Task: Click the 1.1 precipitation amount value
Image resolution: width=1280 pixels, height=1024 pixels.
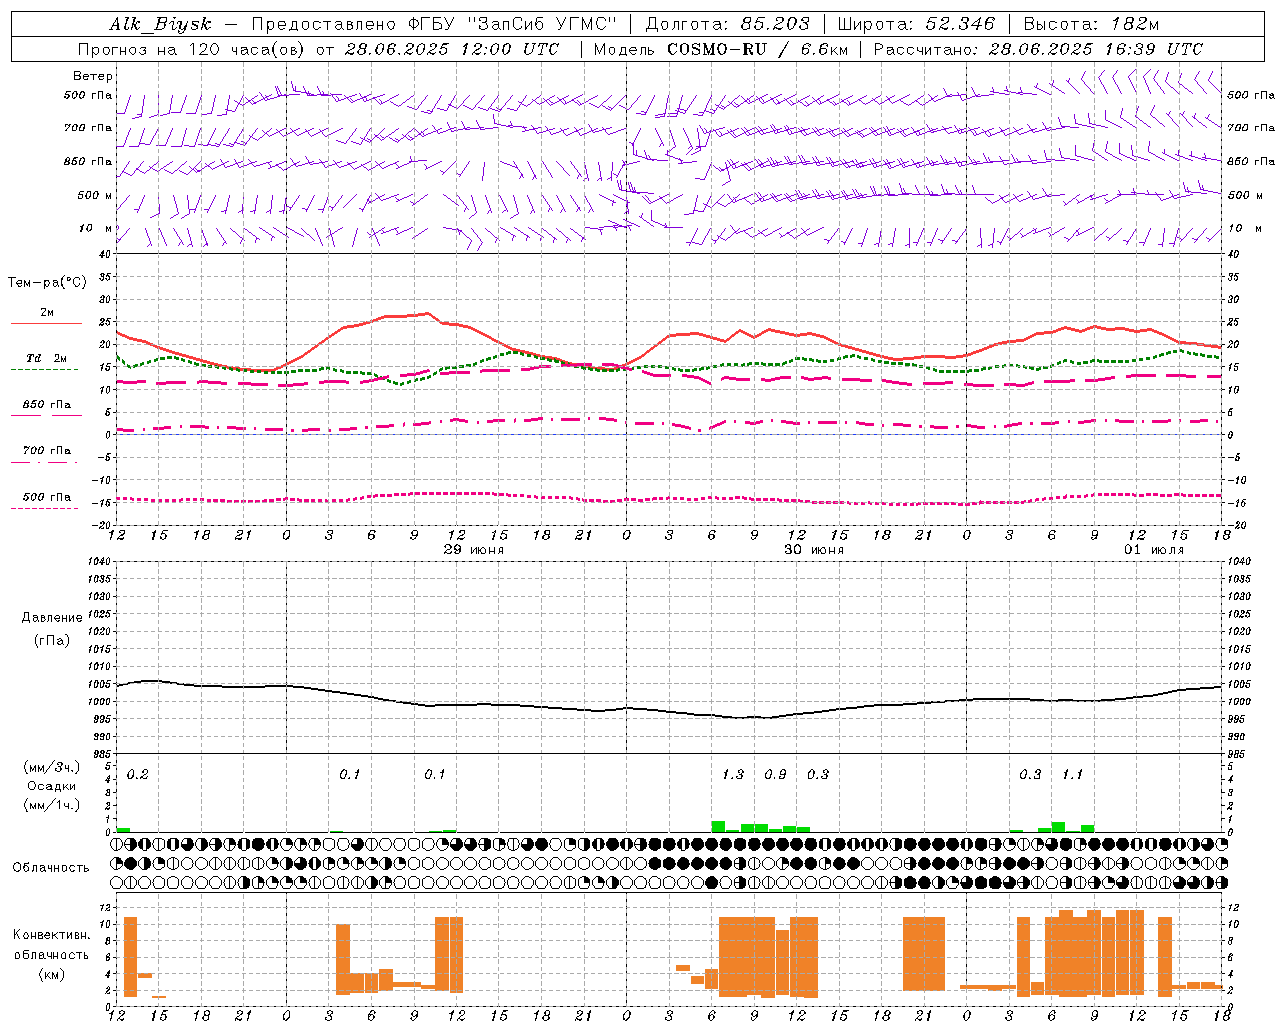Action: pos(1072,775)
